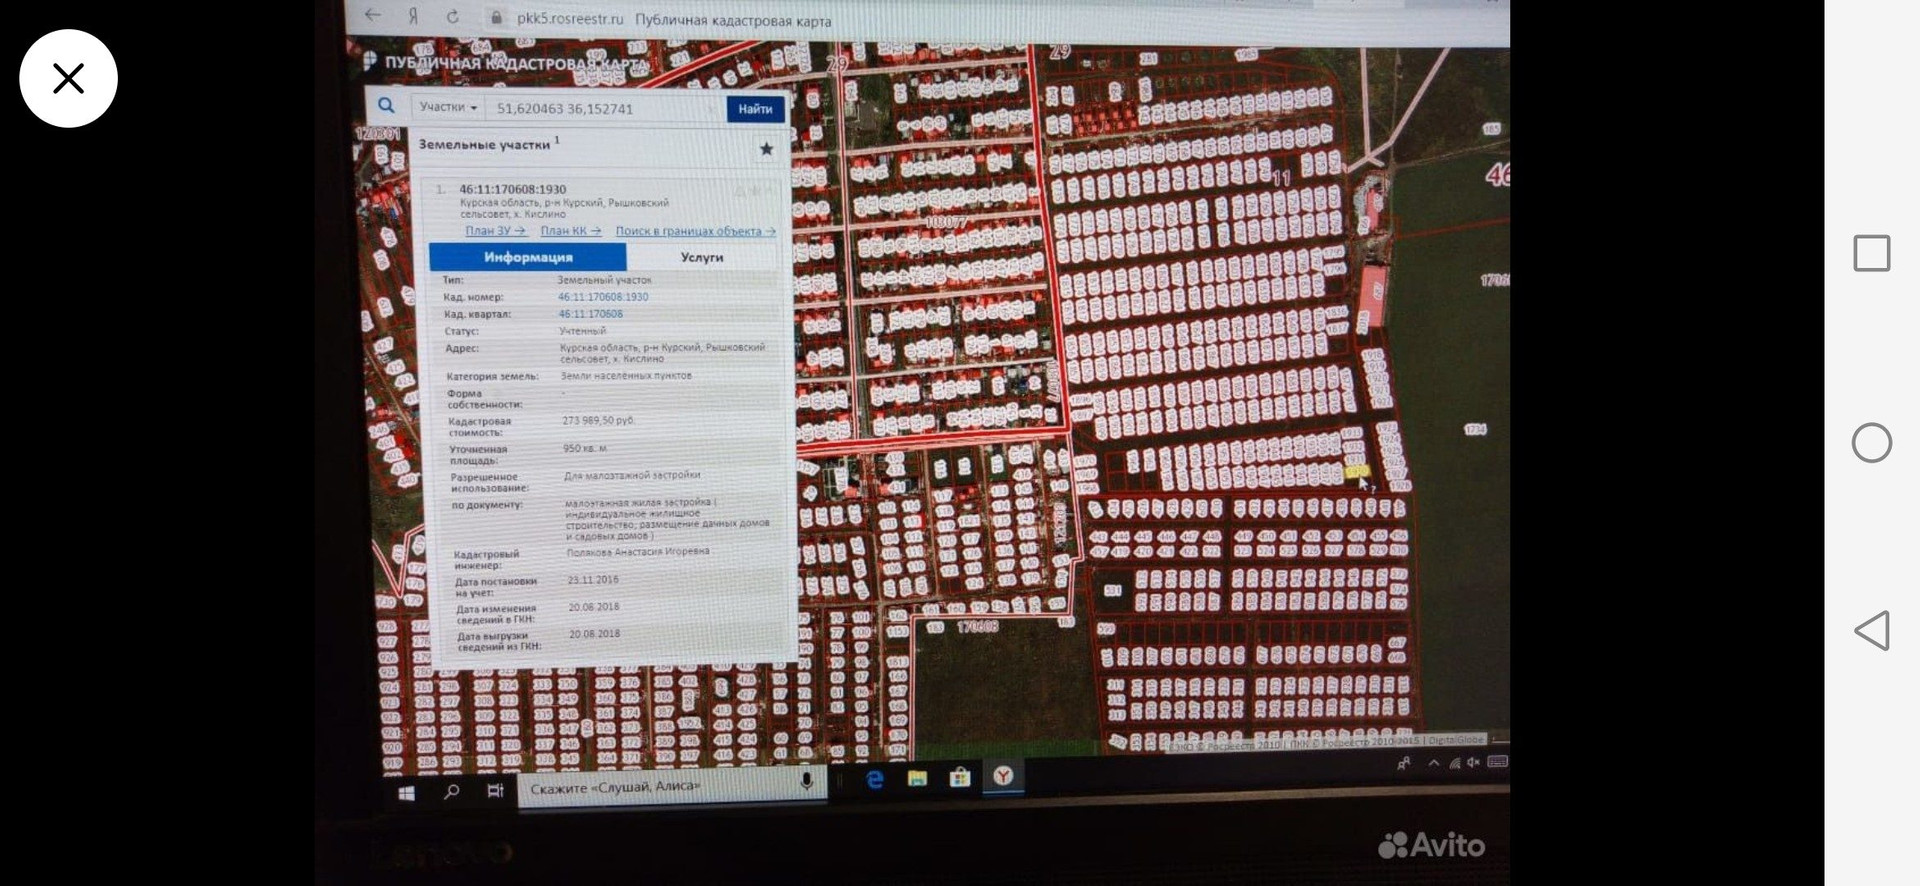Click the Кад. номер link 46:11:170608:1930
The height and width of the screenshot is (886, 1920).
click(603, 297)
